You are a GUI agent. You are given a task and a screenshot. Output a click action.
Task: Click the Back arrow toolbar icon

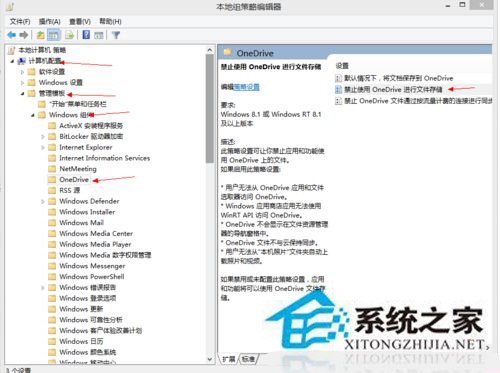click(x=11, y=35)
